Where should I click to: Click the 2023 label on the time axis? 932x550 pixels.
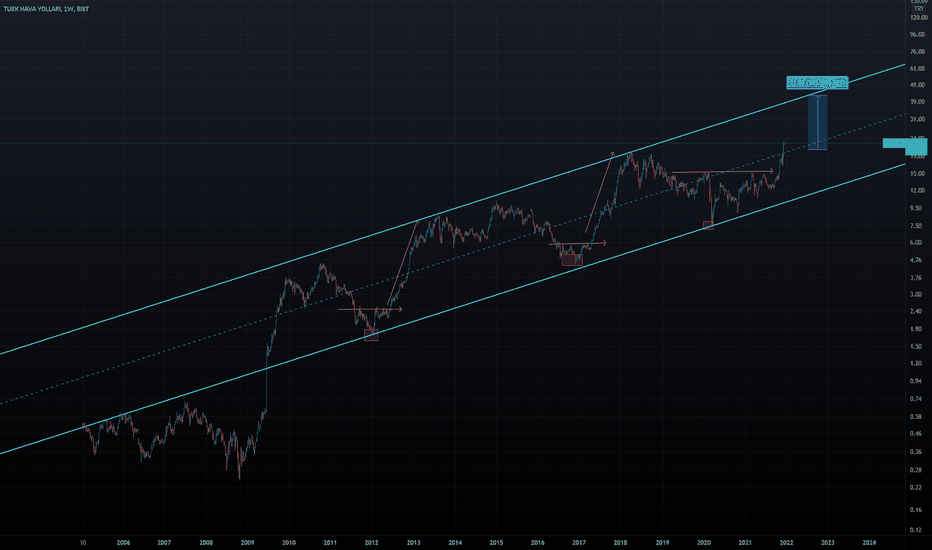coord(828,542)
